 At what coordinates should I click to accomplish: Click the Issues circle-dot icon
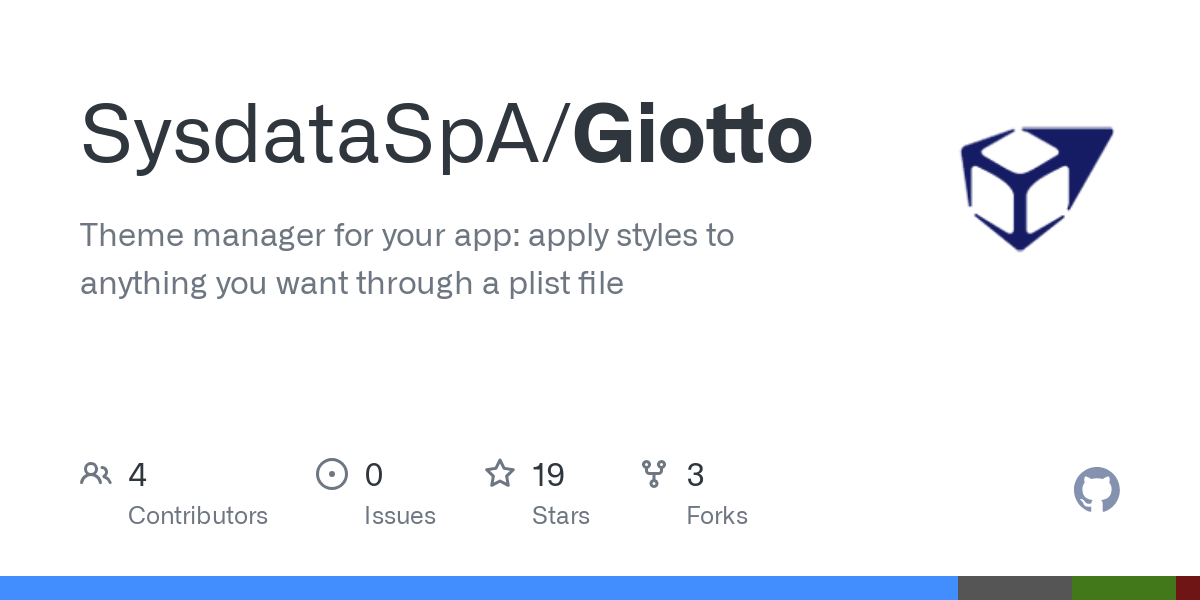click(331, 474)
